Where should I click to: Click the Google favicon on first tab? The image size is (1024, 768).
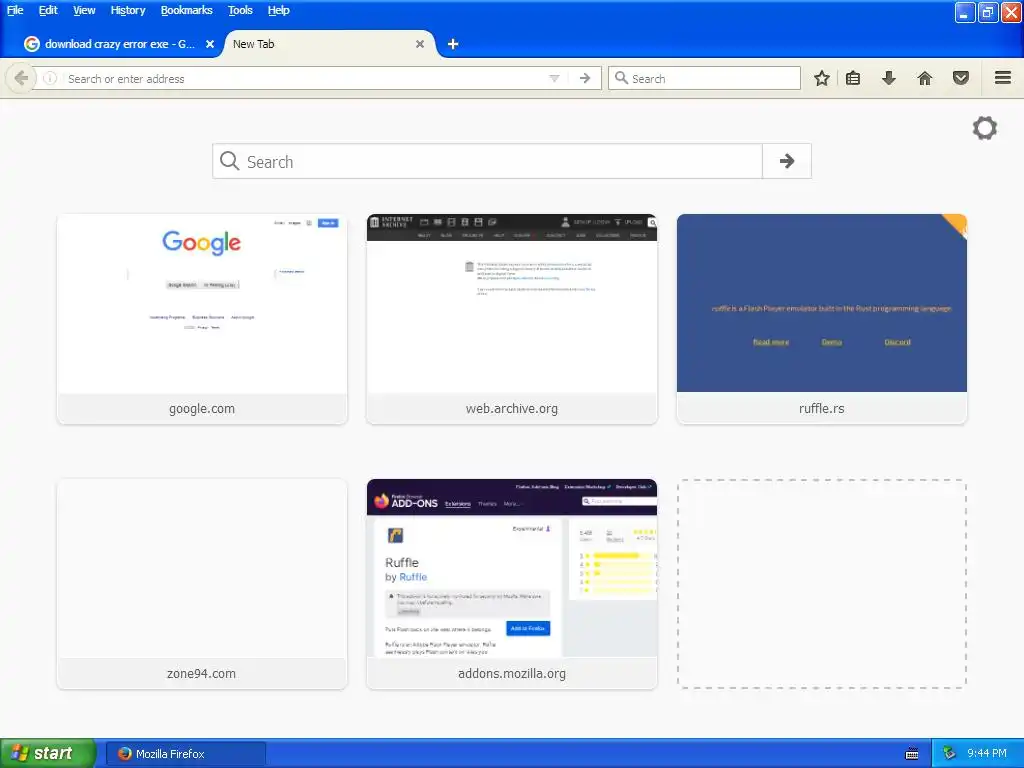pos(31,44)
